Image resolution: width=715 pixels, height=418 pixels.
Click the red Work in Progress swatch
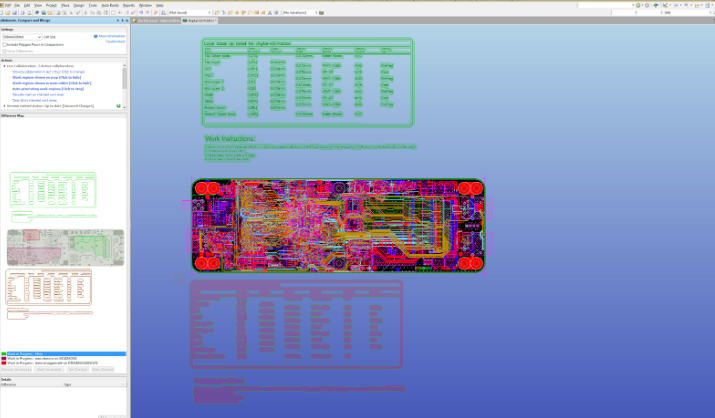click(x=4, y=363)
